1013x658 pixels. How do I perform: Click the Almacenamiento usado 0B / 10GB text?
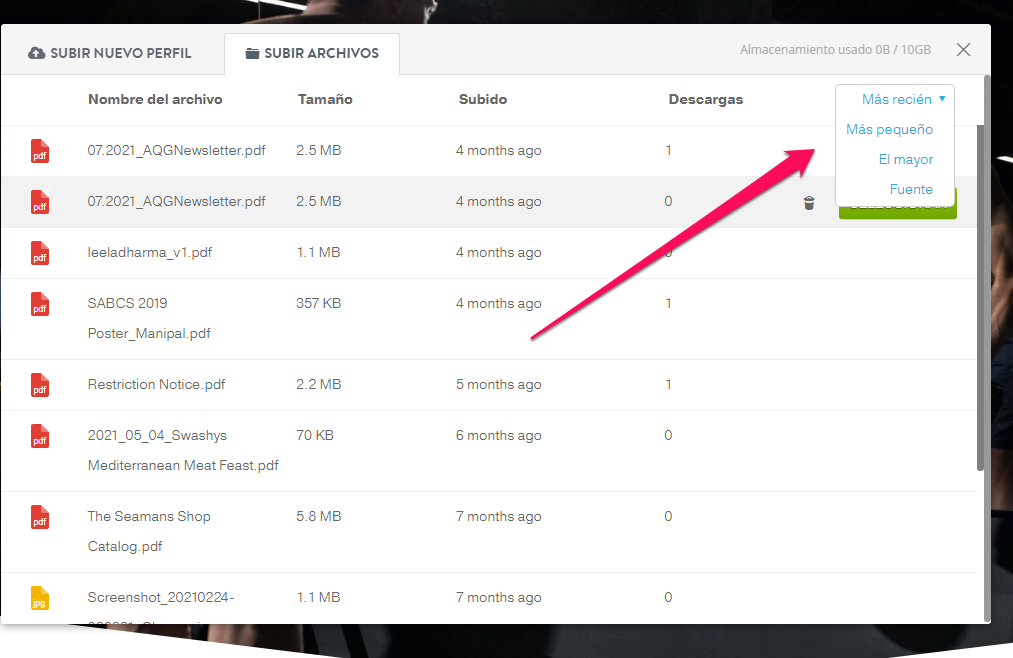pos(835,50)
